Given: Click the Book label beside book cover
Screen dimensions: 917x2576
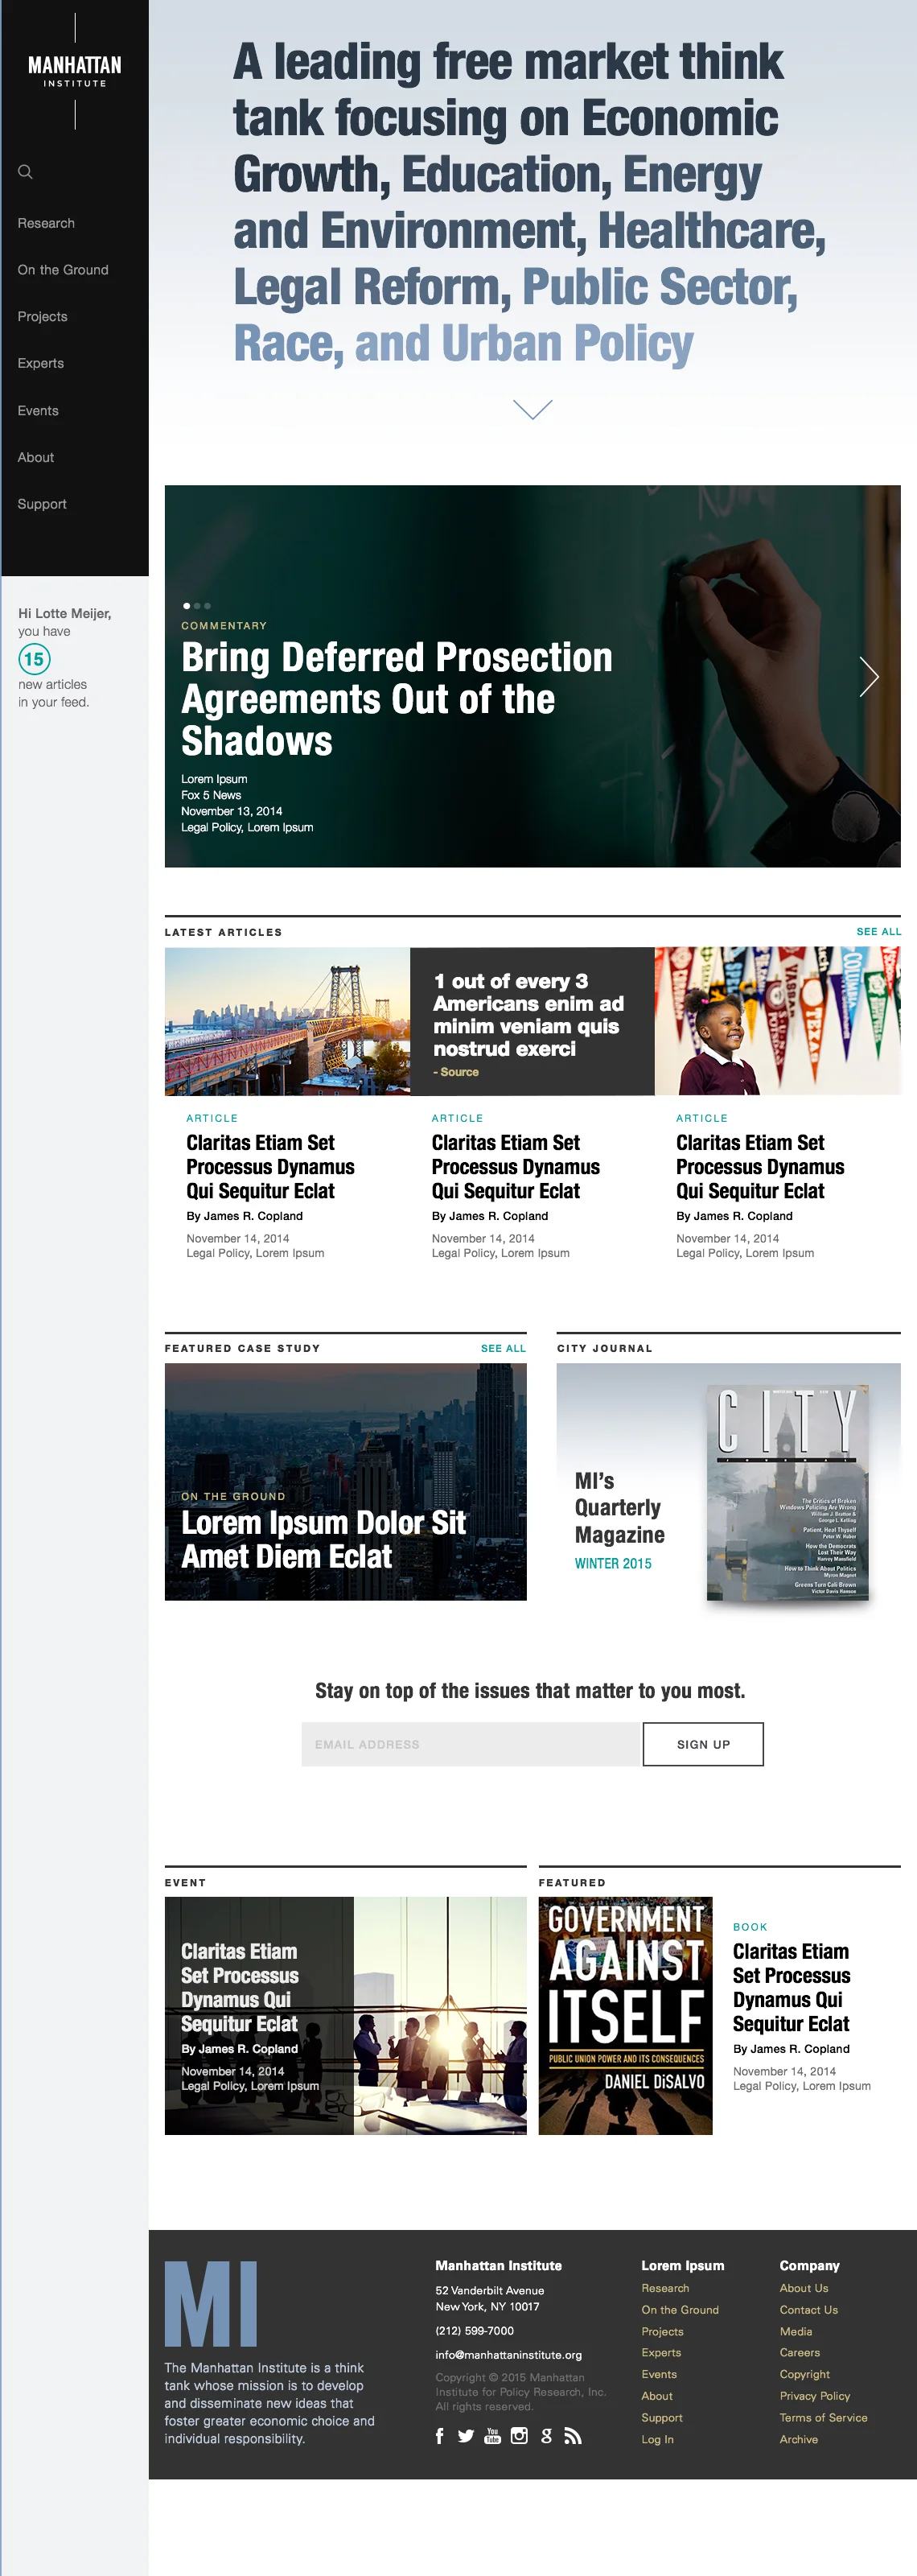Looking at the screenshot, I should tap(750, 1926).
